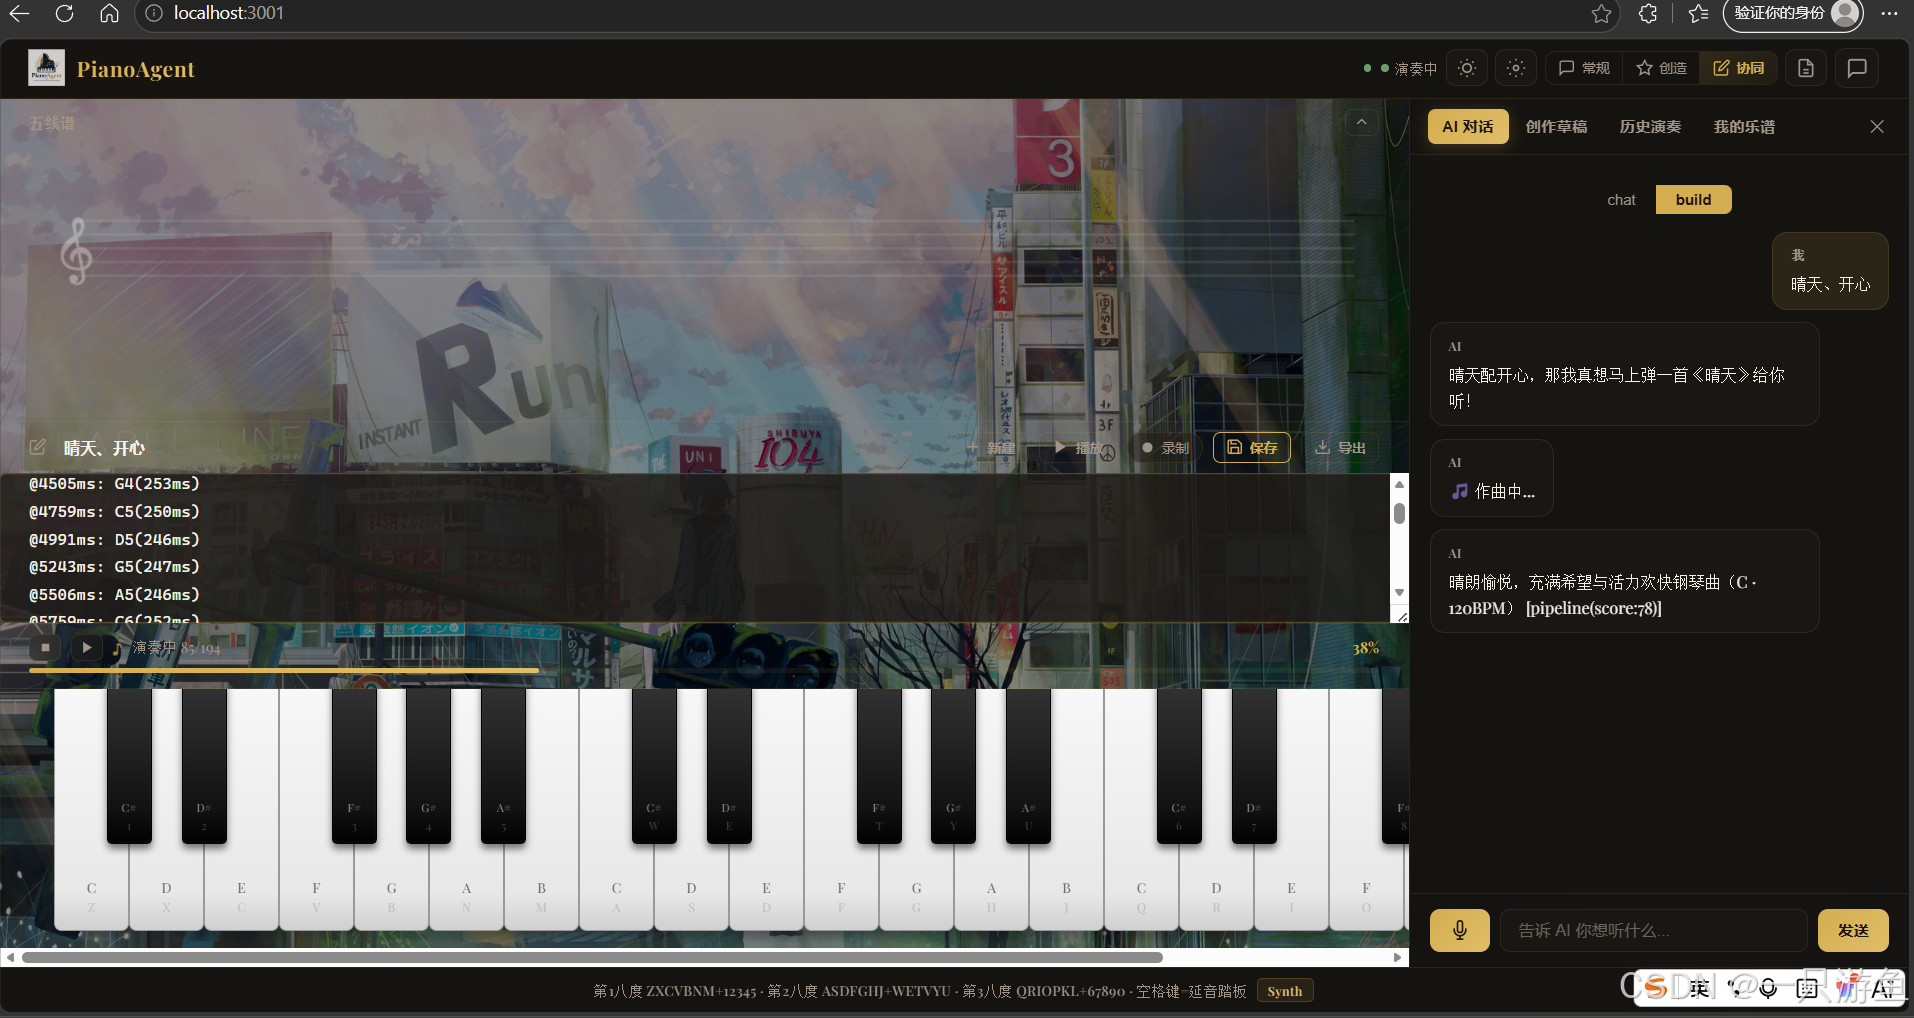The width and height of the screenshot is (1914, 1018).
Task: Focus the 告诉 AI 你想听什么 input field
Action: tap(1654, 930)
